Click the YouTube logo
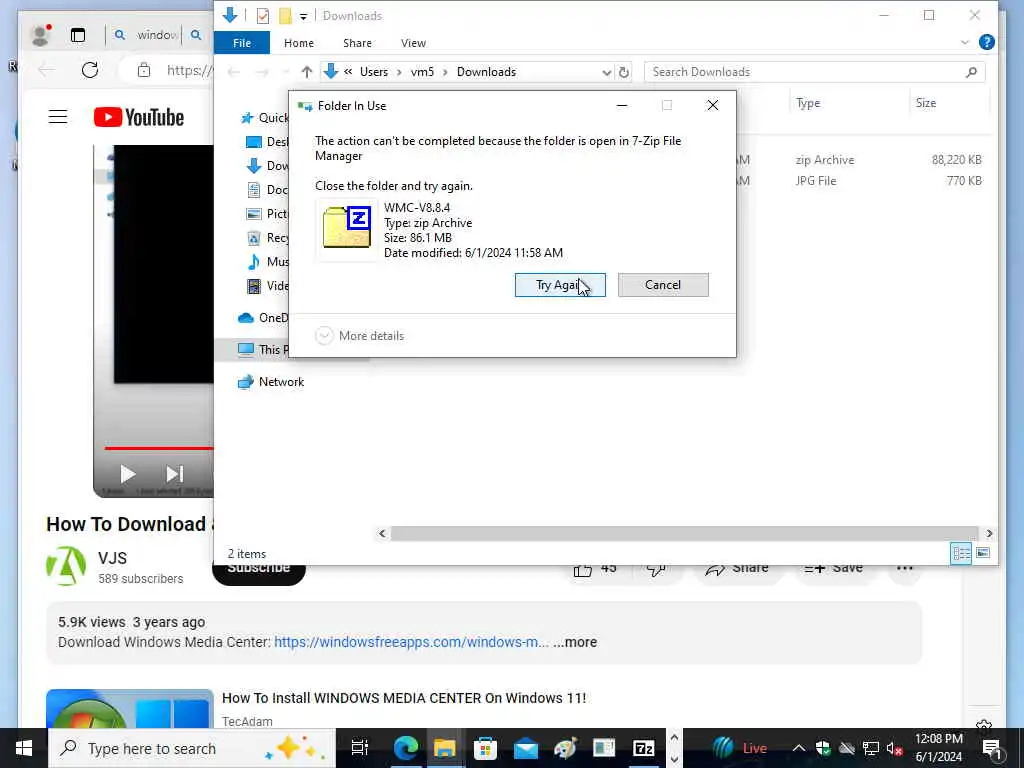The height and width of the screenshot is (768, 1024). coord(139,118)
